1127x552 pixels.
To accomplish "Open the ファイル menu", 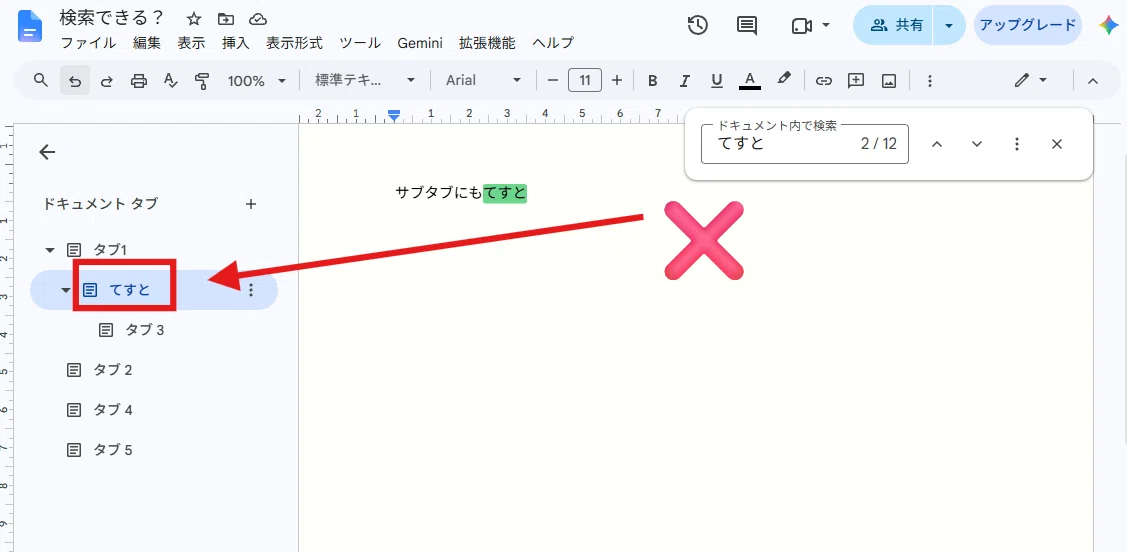I will pos(88,42).
